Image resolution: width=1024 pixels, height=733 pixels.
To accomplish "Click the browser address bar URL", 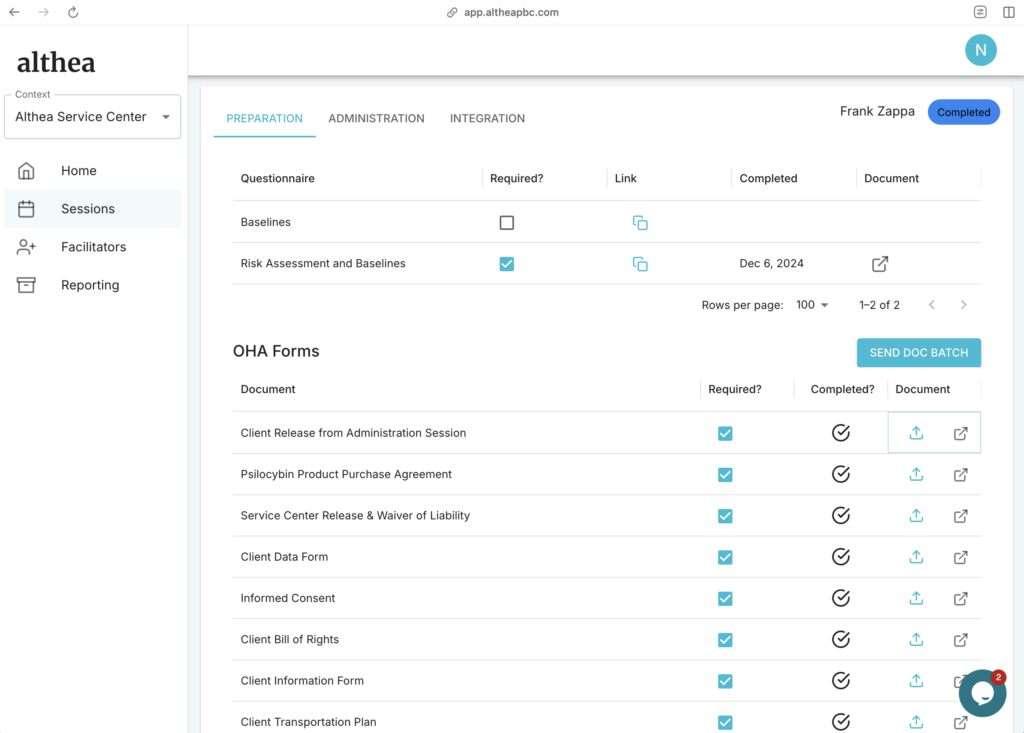I will 511,12.
